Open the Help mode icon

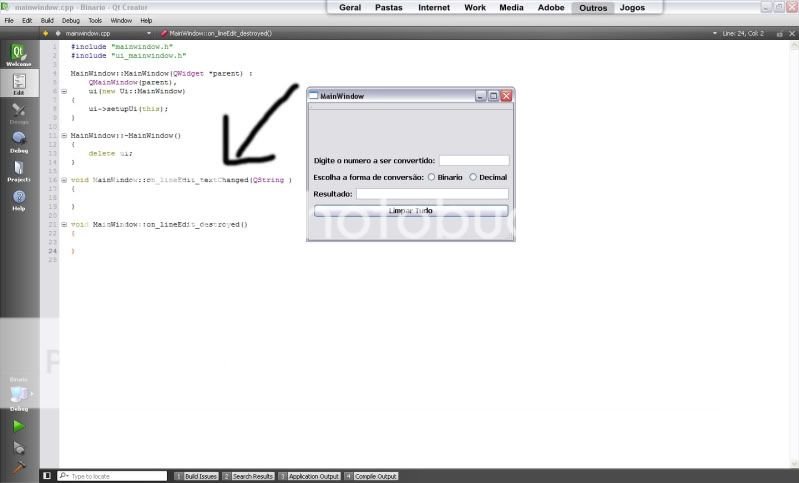(x=18, y=200)
